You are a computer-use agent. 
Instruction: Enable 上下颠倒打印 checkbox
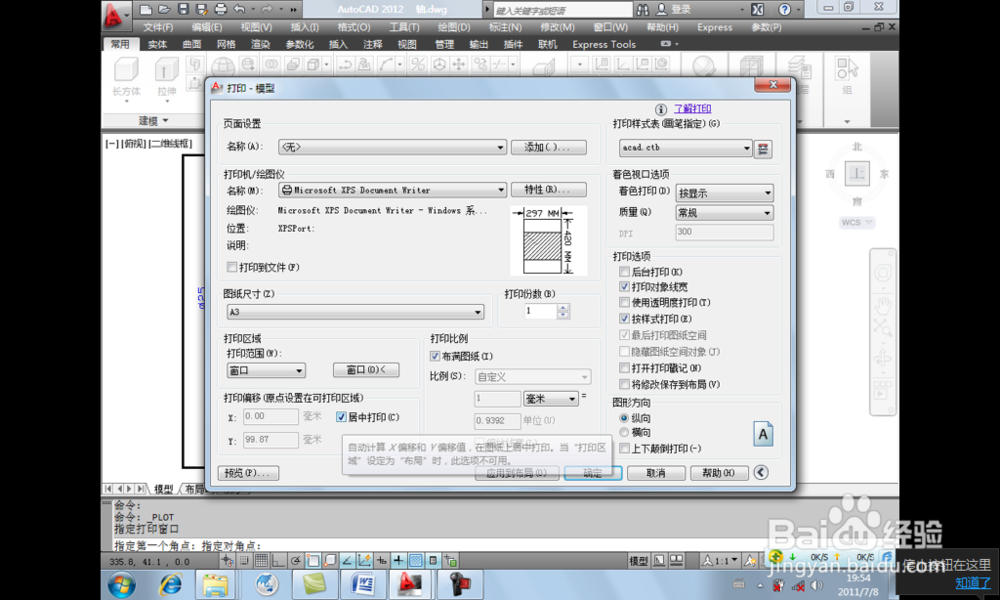[x=624, y=448]
